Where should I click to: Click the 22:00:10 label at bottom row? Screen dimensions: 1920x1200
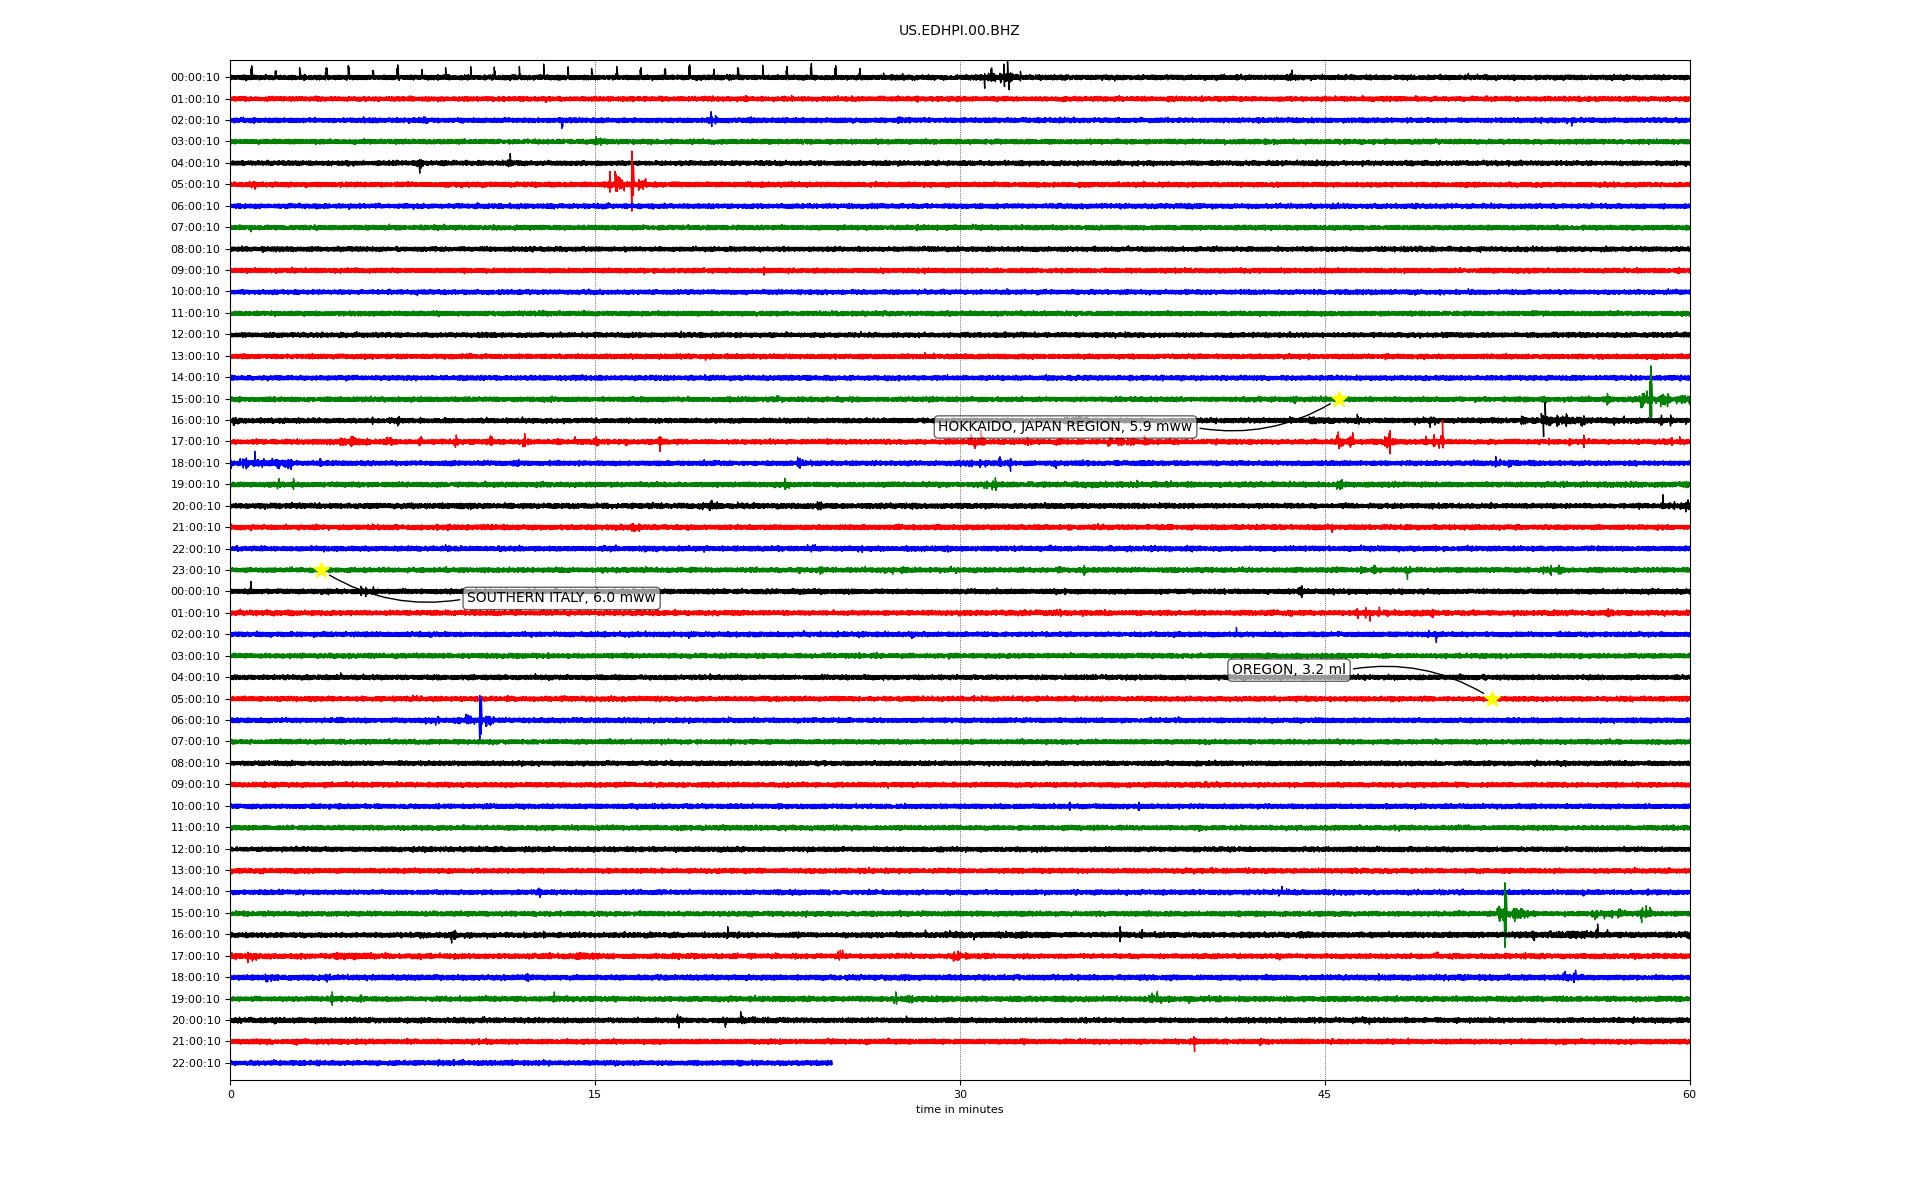pos(196,1063)
